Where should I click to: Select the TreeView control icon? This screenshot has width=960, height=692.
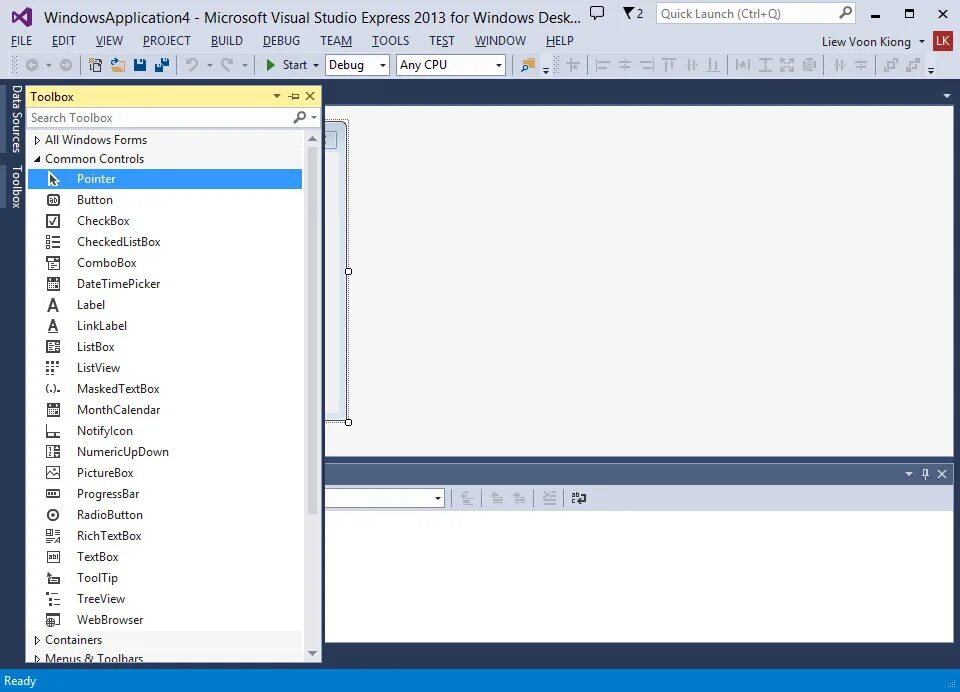(x=53, y=599)
